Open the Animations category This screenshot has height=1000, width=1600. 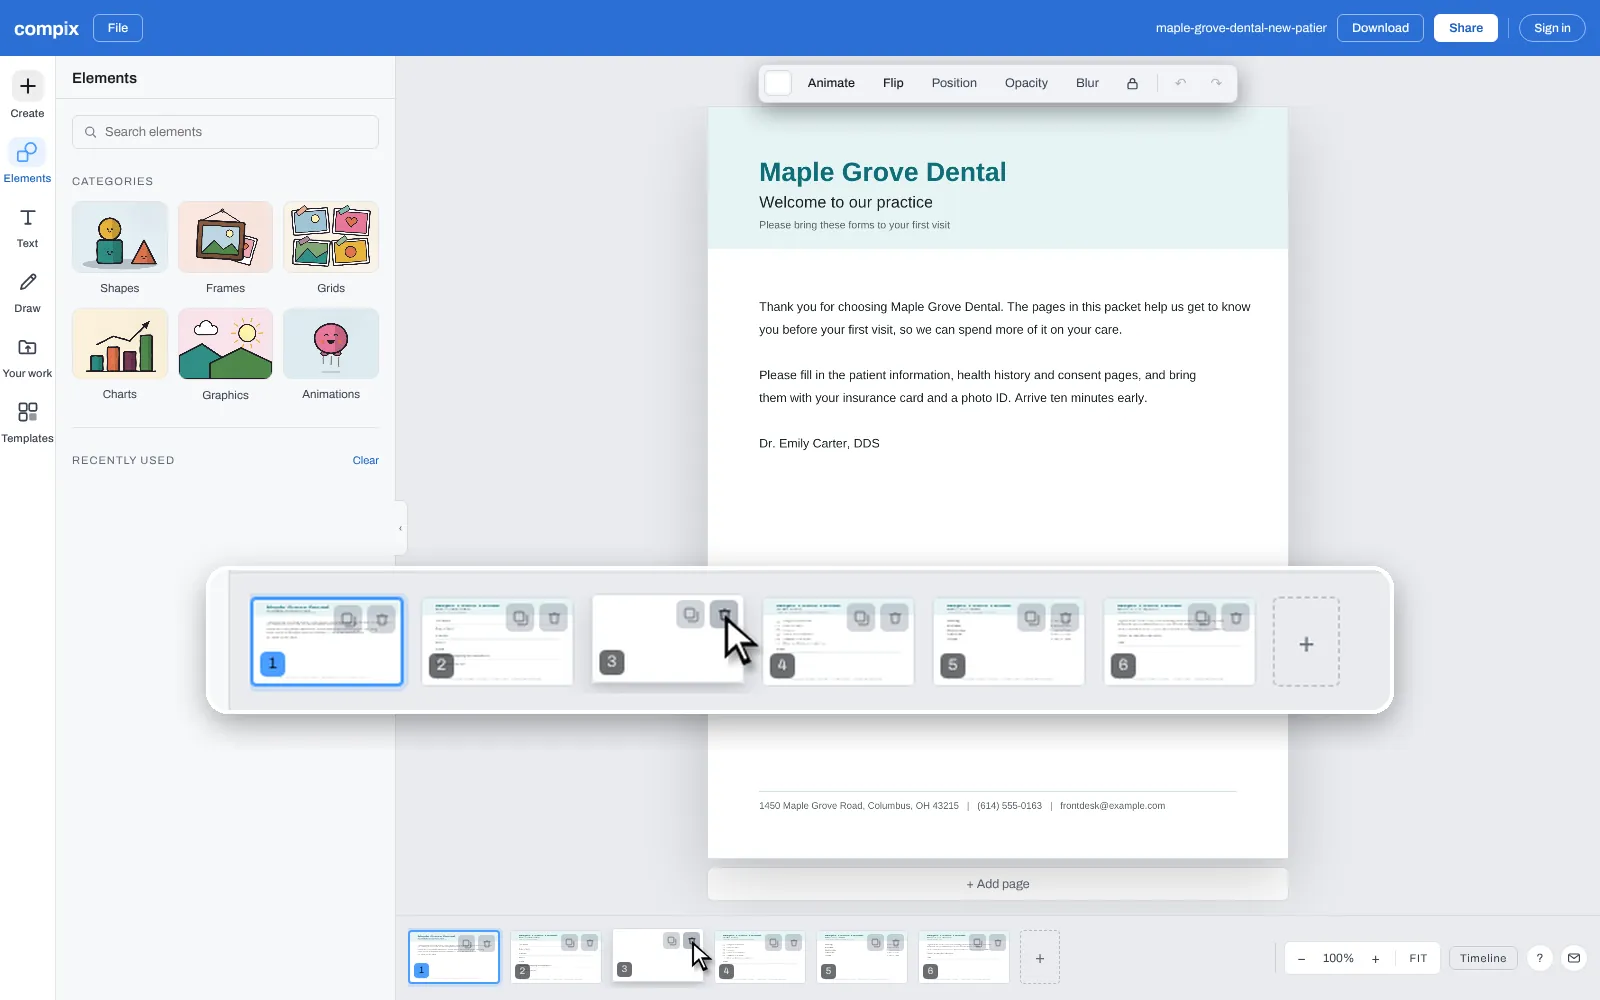[x=331, y=355]
